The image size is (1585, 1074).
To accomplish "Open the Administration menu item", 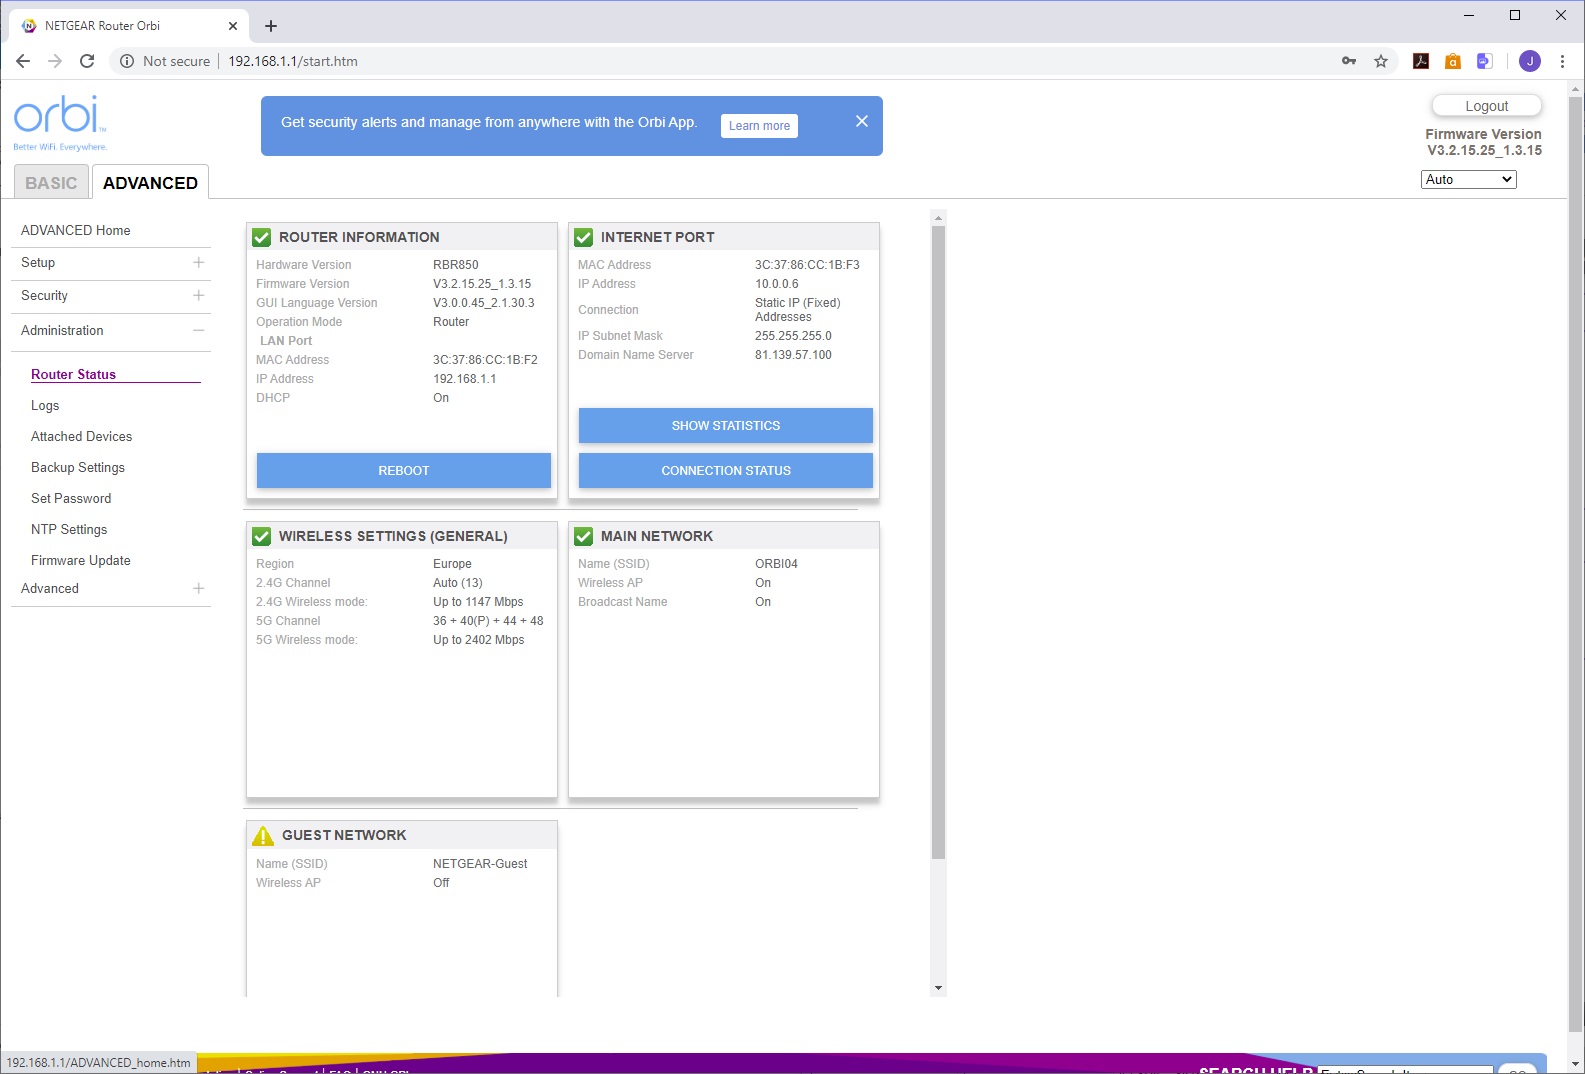I will pyautogui.click(x=62, y=330).
